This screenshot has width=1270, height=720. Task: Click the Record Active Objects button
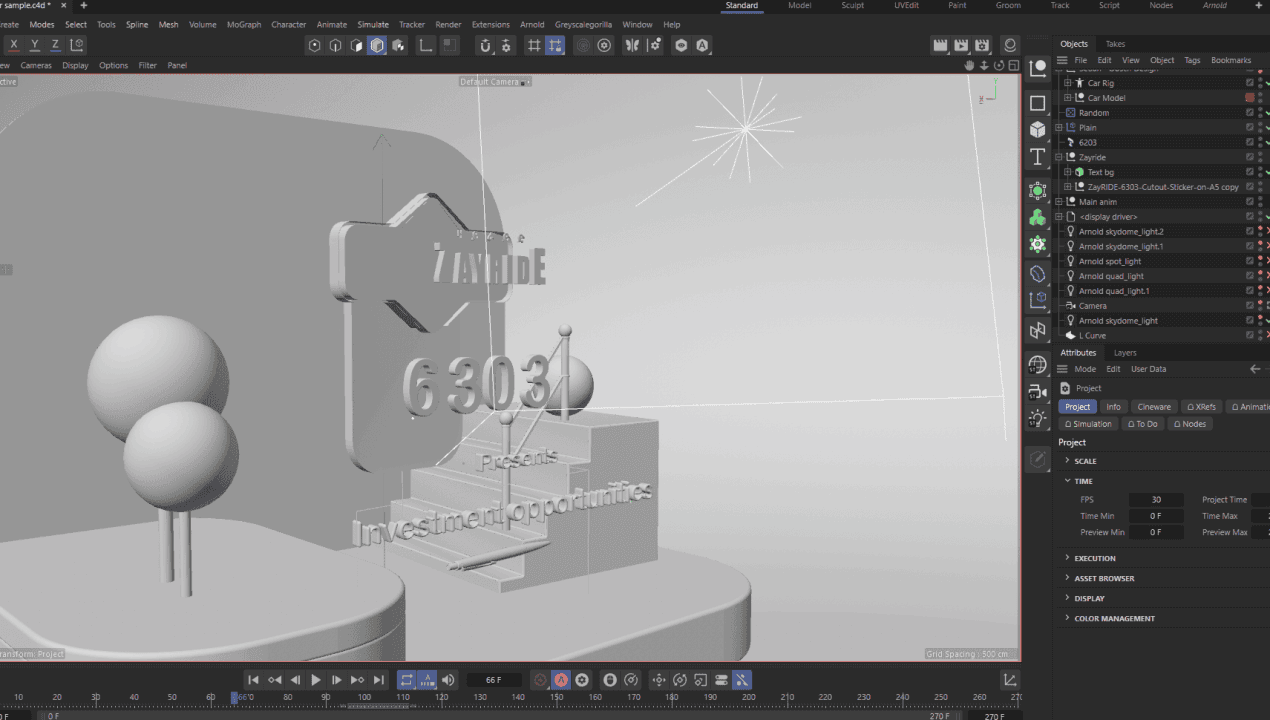click(541, 680)
